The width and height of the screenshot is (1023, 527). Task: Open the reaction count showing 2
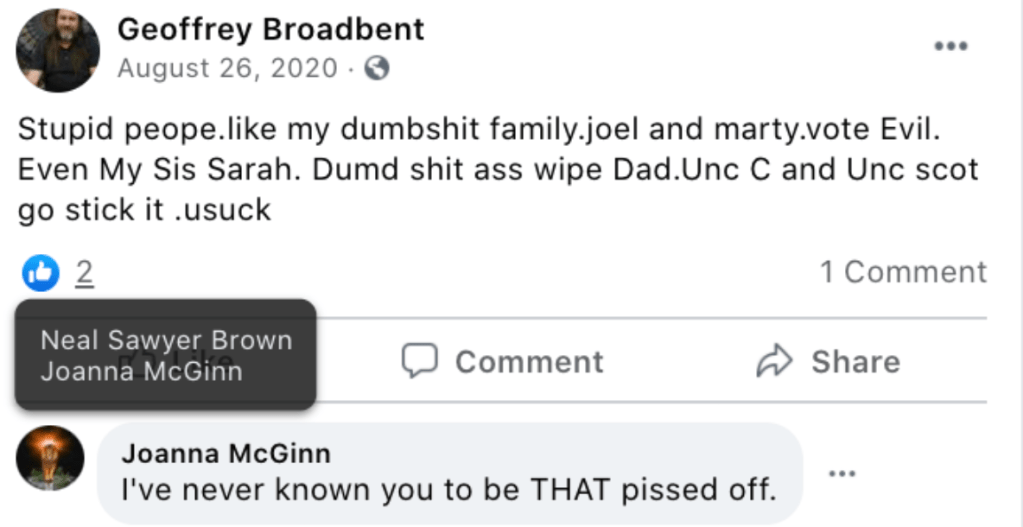[x=85, y=272]
